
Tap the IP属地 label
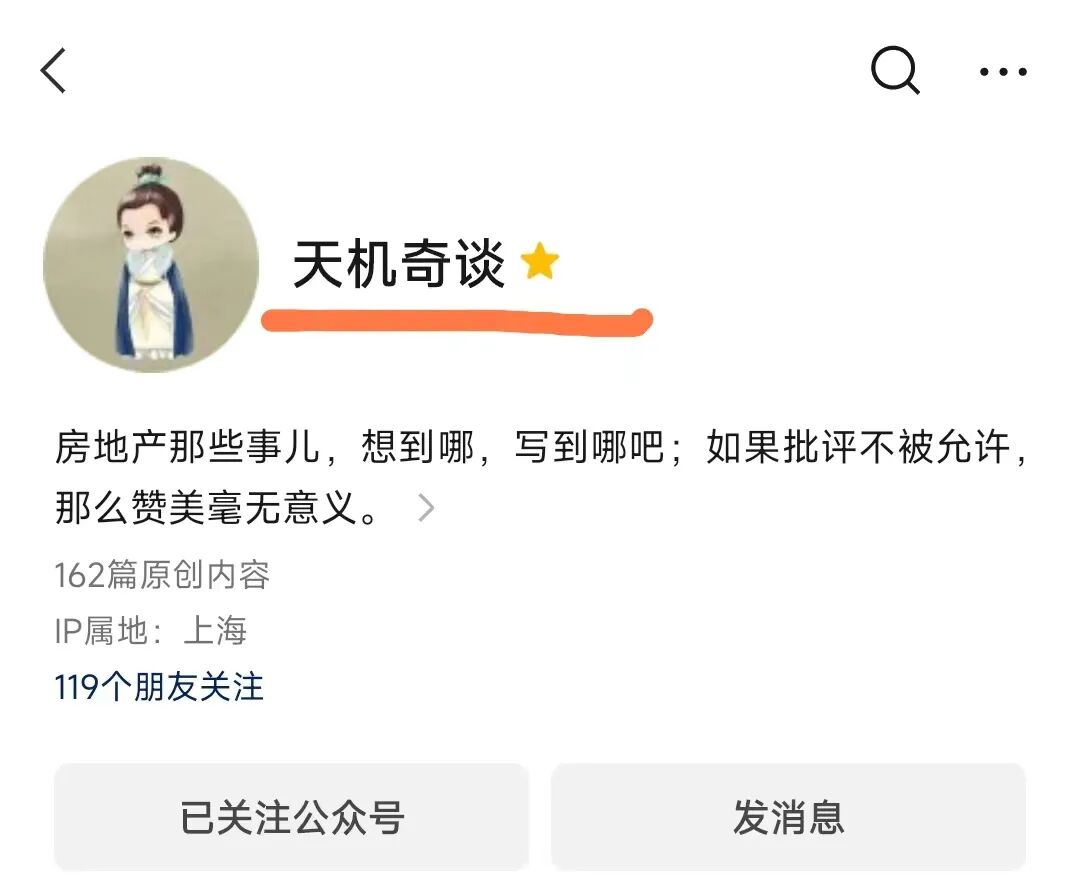click(x=101, y=631)
